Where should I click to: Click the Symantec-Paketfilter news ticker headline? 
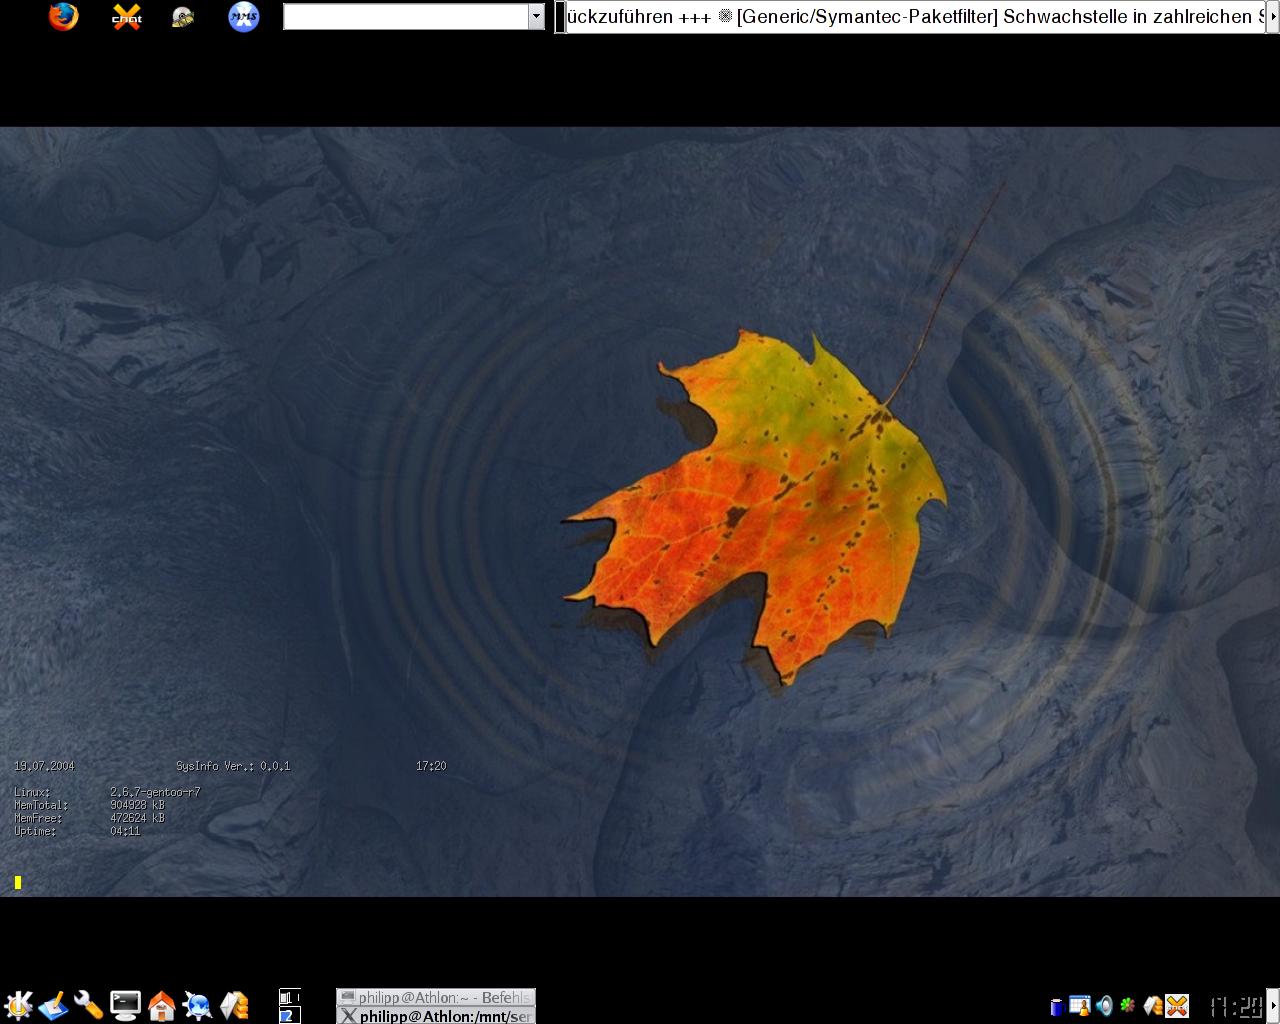(867, 17)
